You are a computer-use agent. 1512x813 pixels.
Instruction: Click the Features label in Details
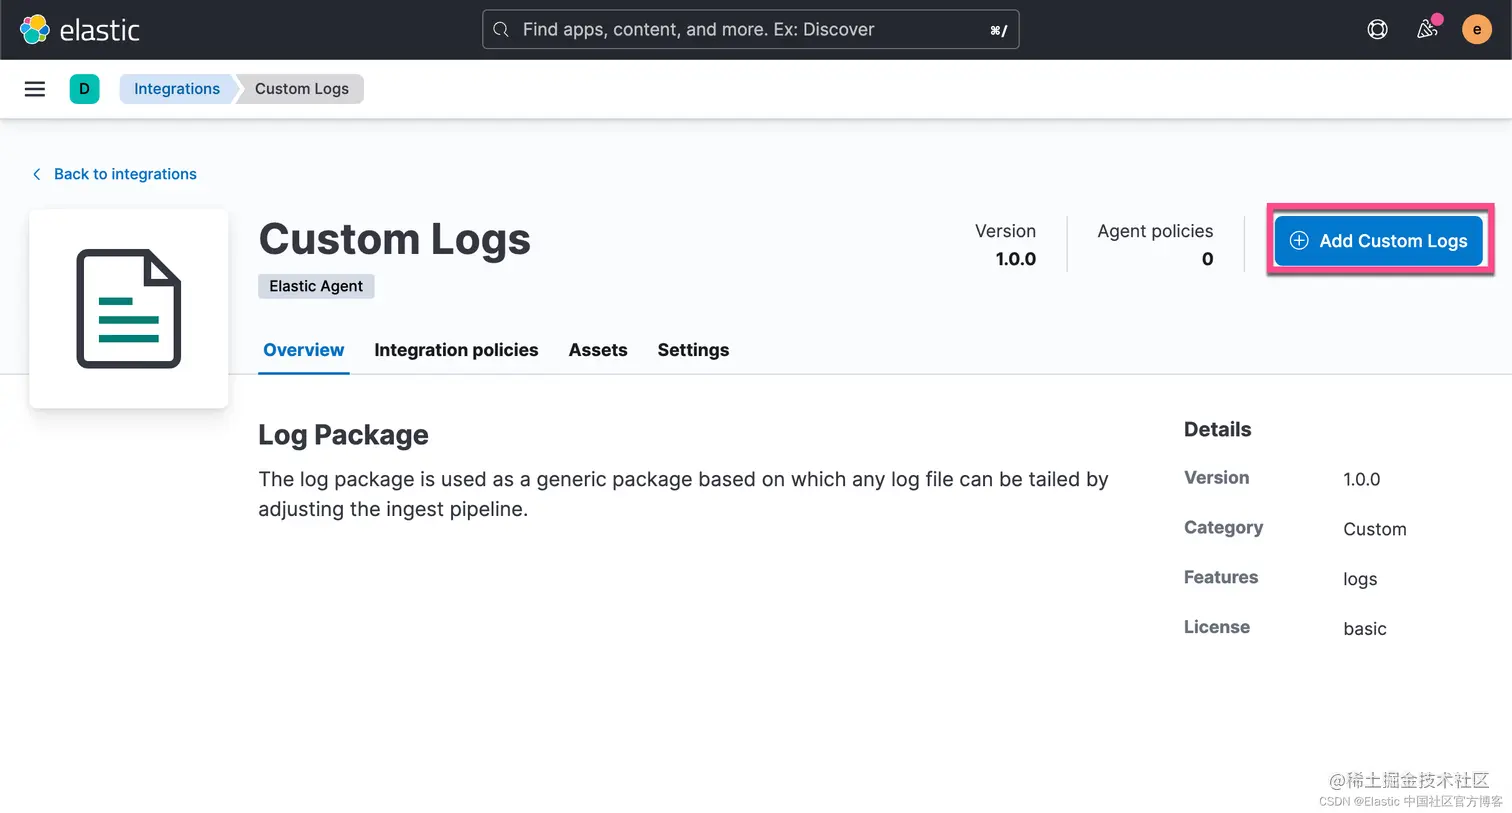pos(1221,577)
